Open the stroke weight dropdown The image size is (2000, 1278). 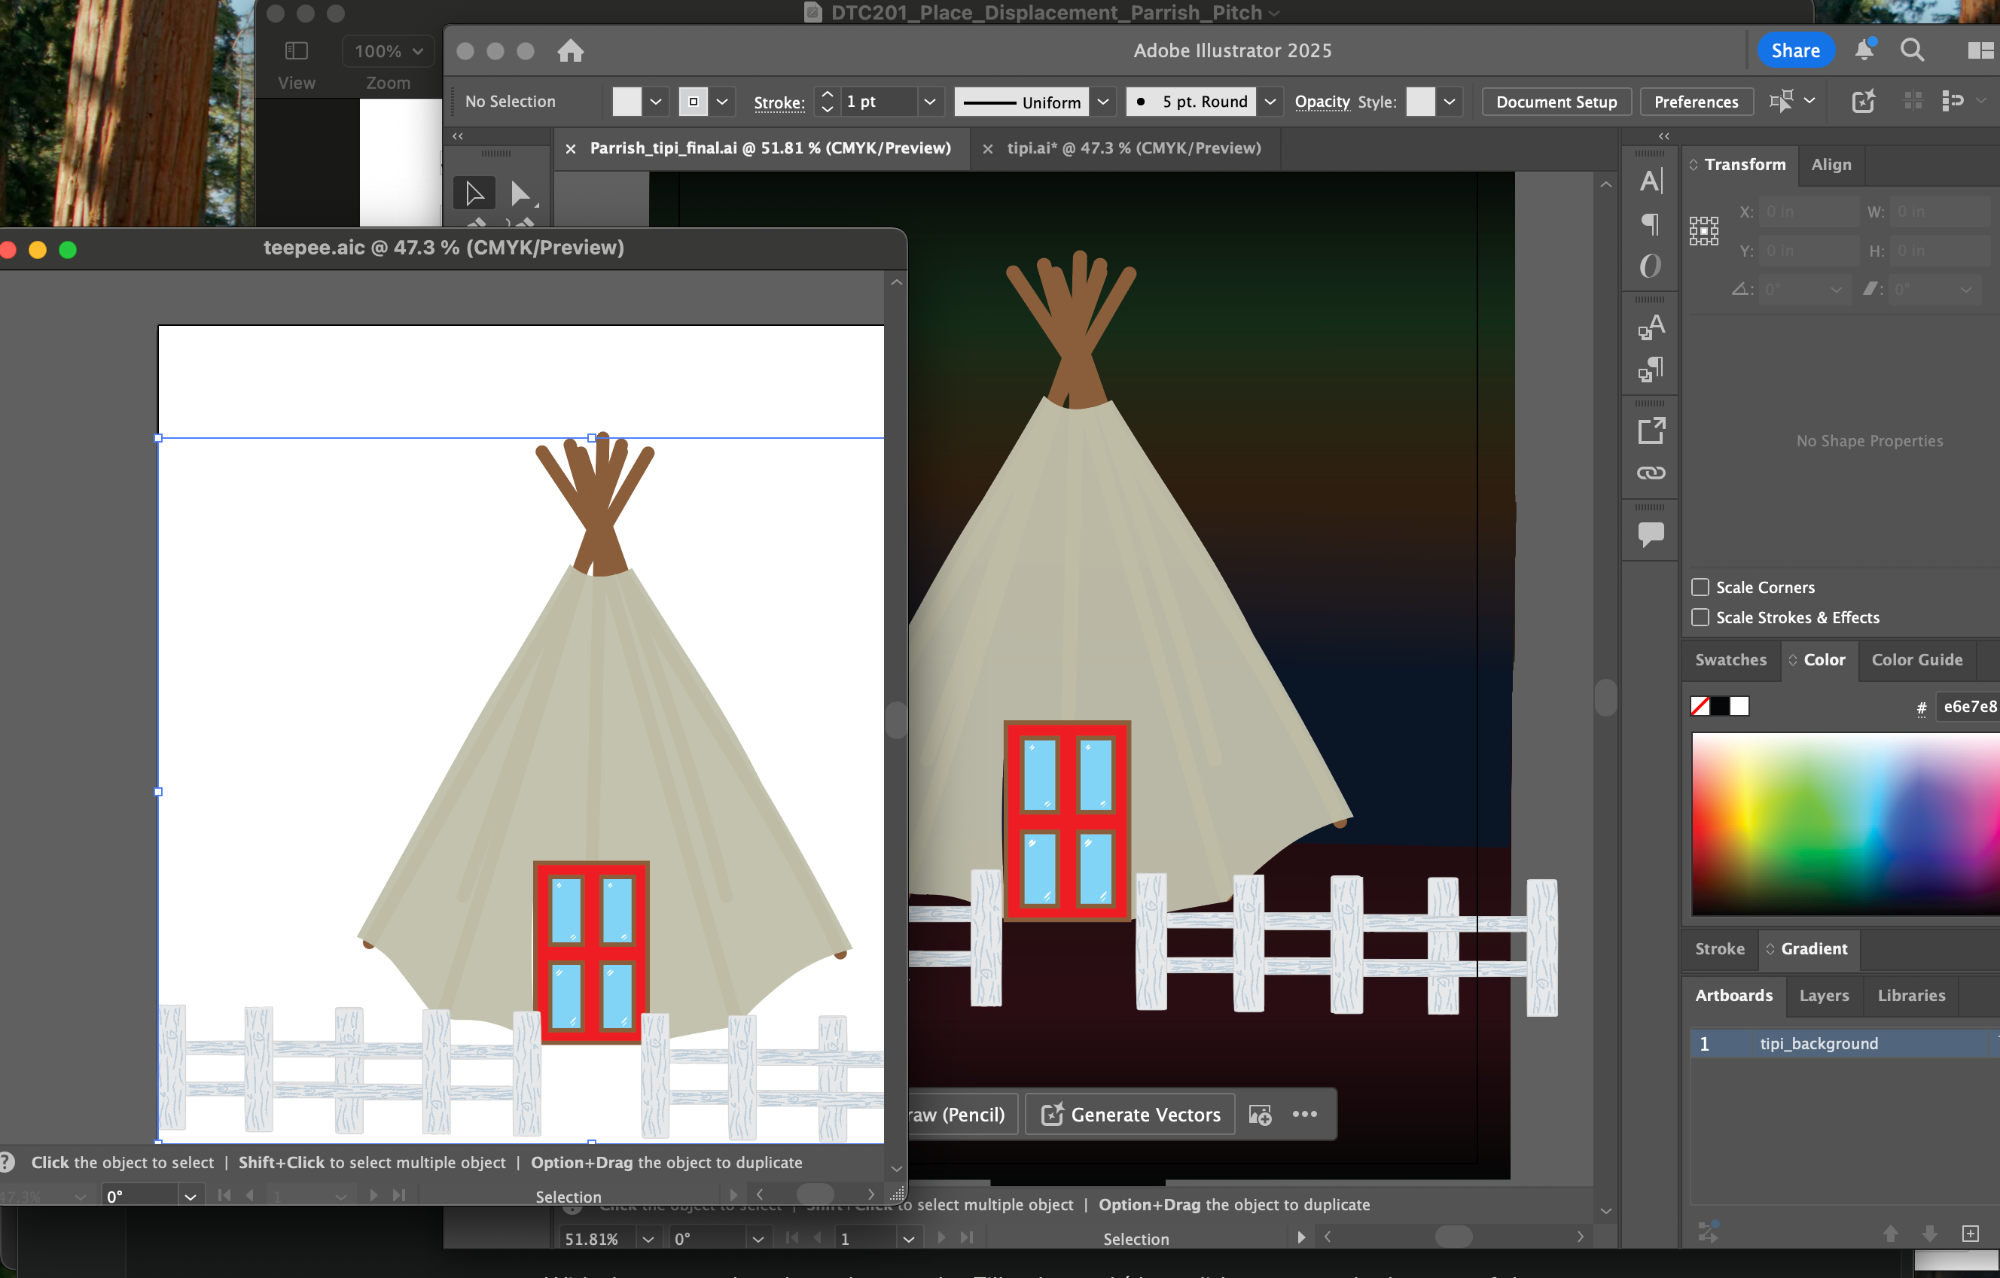click(x=930, y=102)
